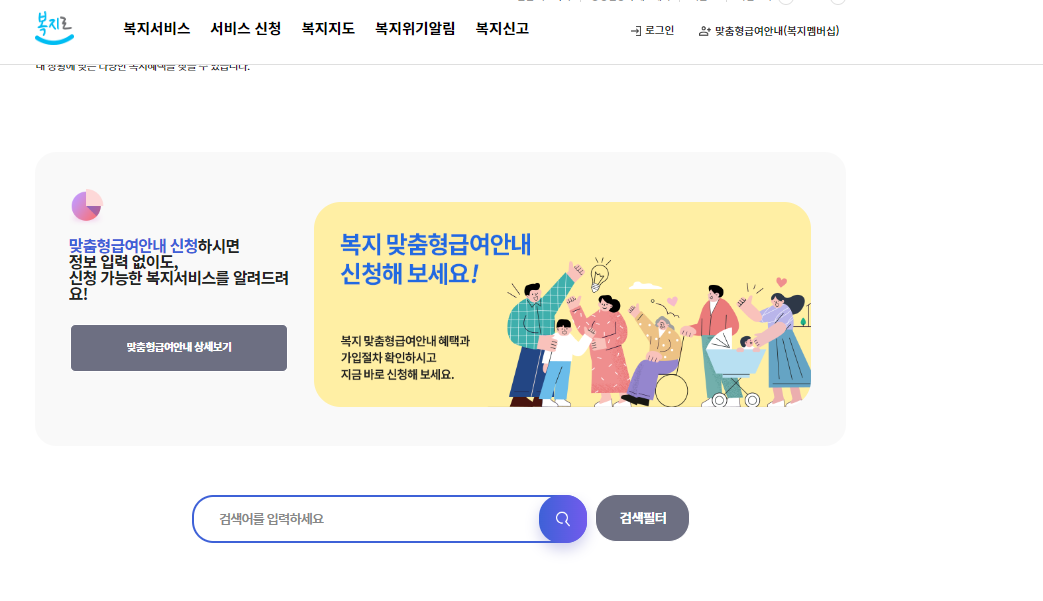Image resolution: width=1043 pixels, height=601 pixels.
Task: Select the magnifier search icon
Action: pos(562,518)
